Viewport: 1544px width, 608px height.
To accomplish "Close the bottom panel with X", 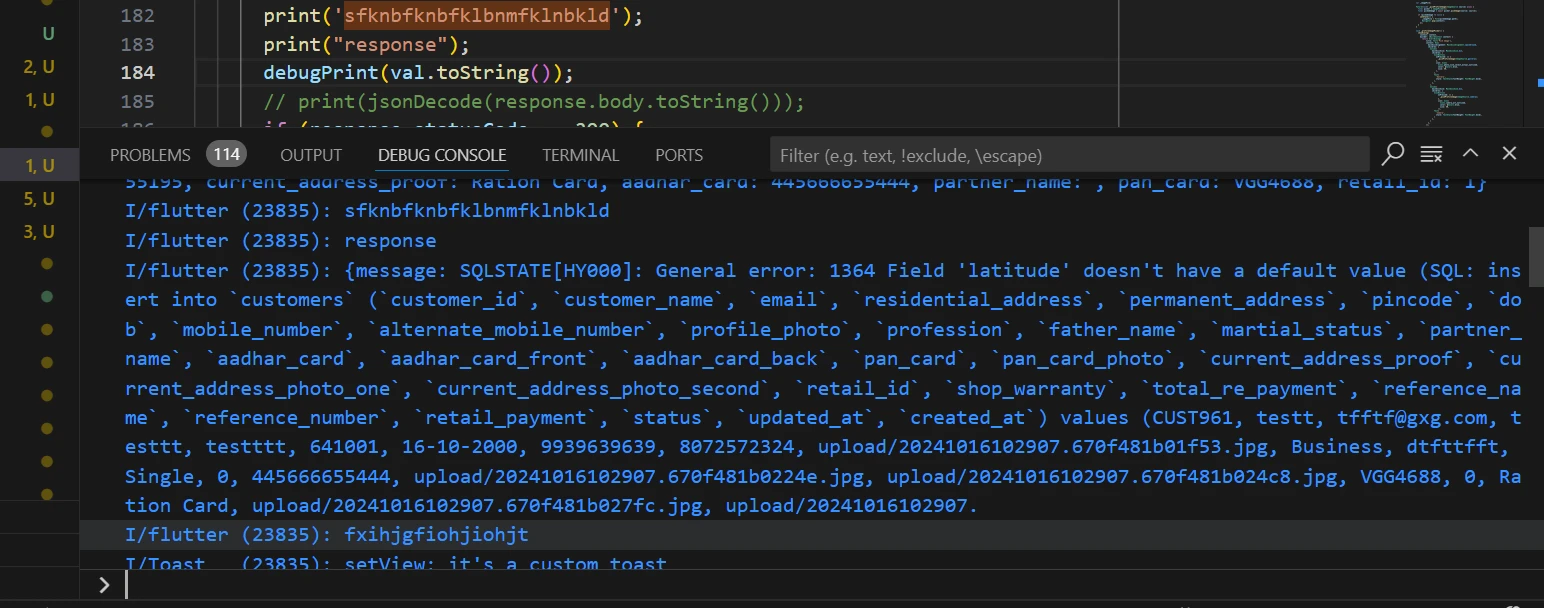I will coord(1509,153).
